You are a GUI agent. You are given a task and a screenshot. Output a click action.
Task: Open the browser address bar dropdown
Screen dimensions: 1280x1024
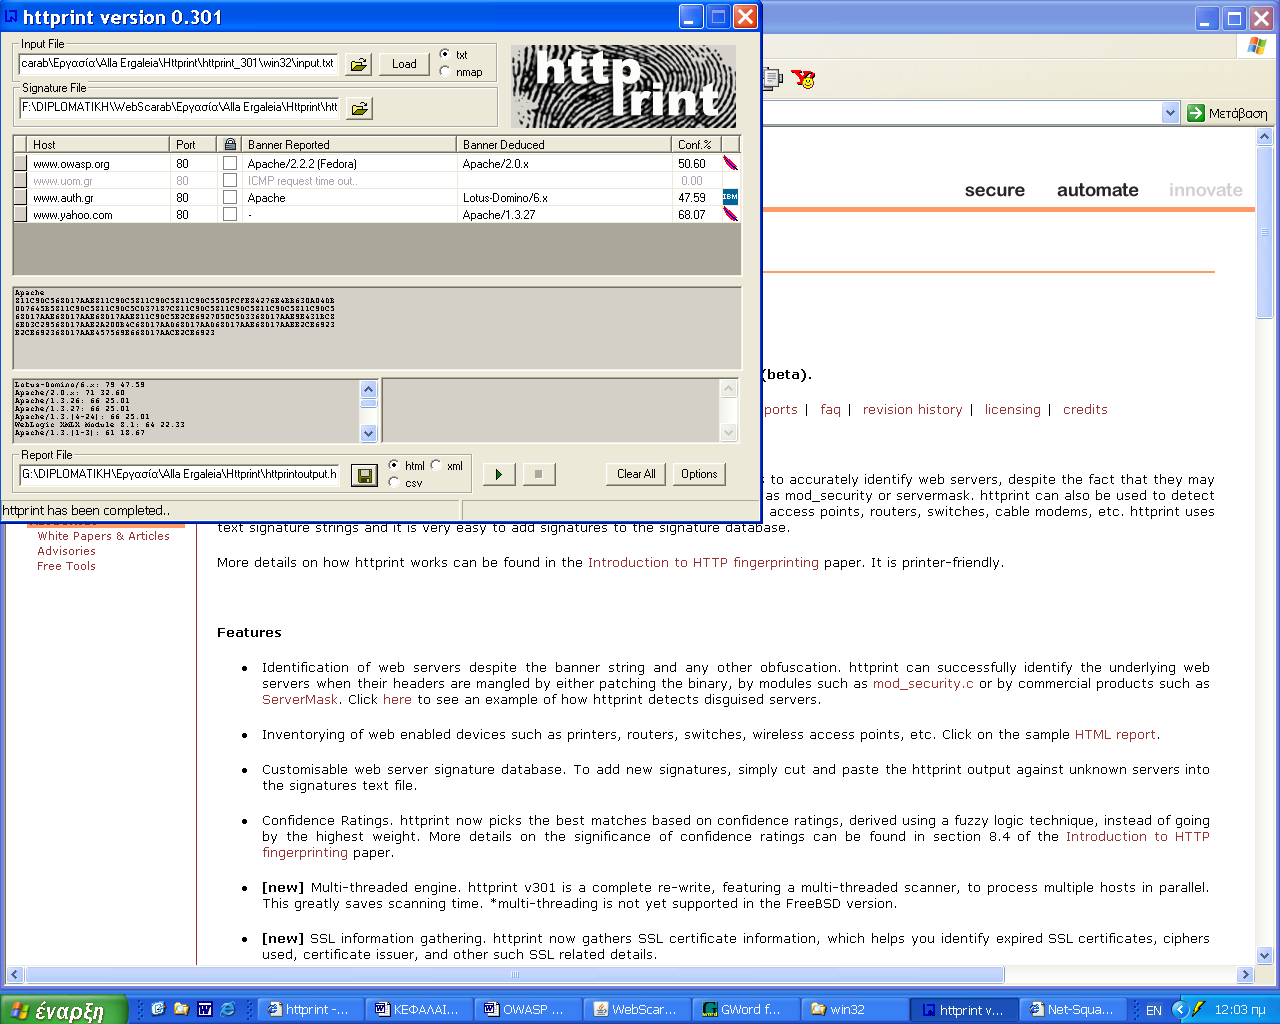click(x=1171, y=113)
